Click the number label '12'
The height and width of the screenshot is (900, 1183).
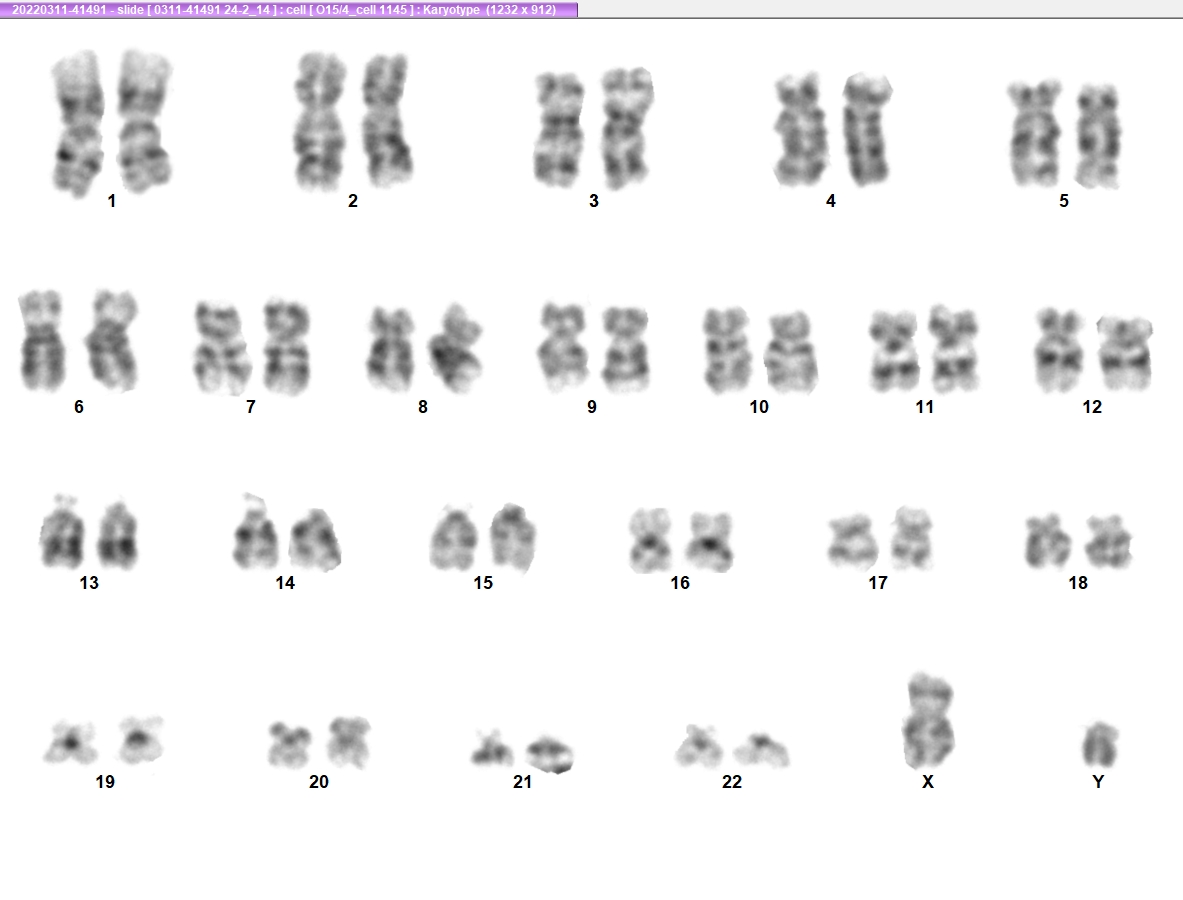pyautogui.click(x=1092, y=407)
